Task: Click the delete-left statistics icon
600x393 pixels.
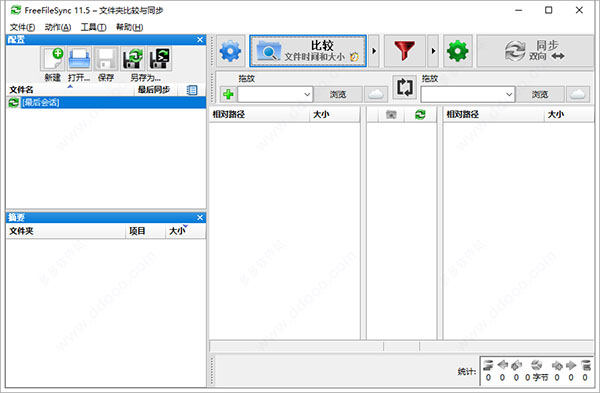Action: (488, 365)
